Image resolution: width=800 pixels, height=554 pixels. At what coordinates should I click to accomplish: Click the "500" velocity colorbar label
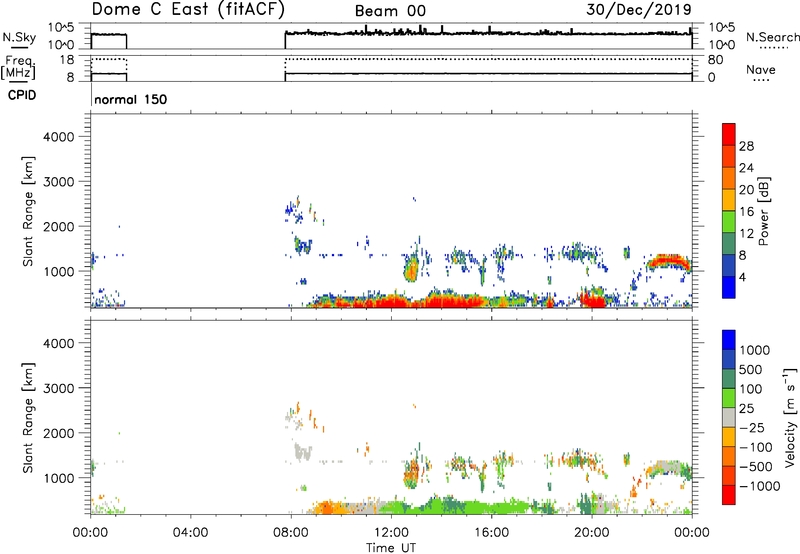click(x=751, y=370)
